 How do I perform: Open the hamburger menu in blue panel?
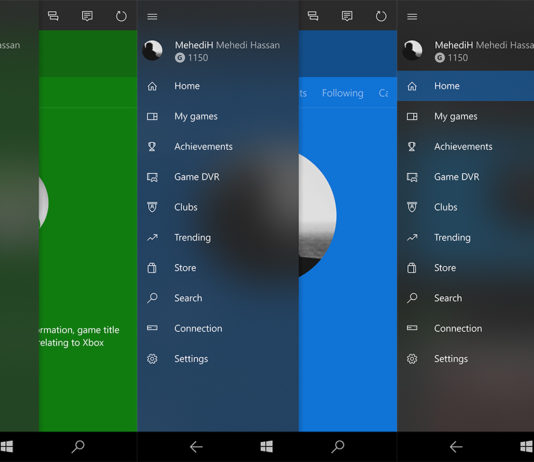click(152, 16)
